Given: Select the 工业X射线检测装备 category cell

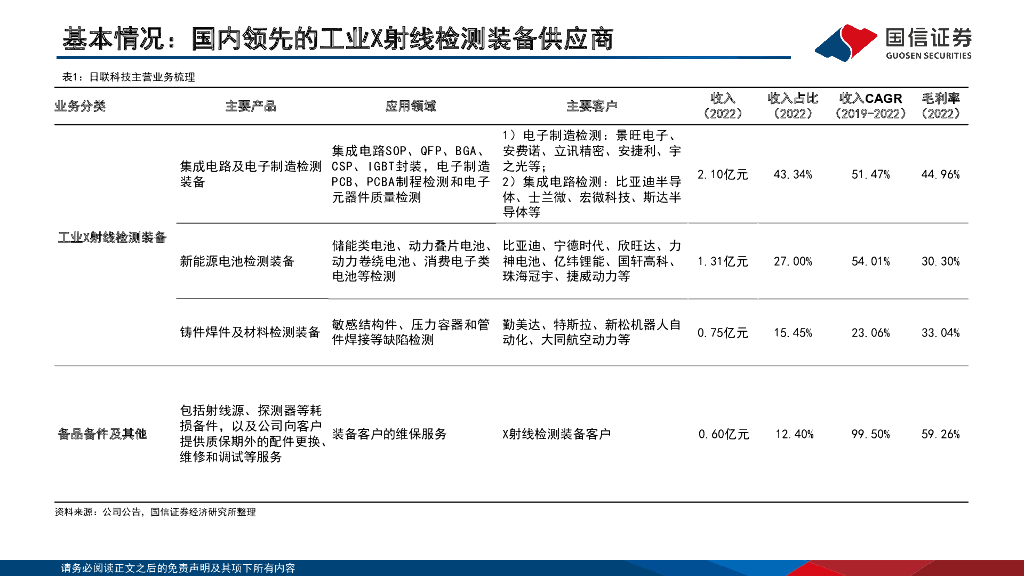Looking at the screenshot, I should coord(112,238).
